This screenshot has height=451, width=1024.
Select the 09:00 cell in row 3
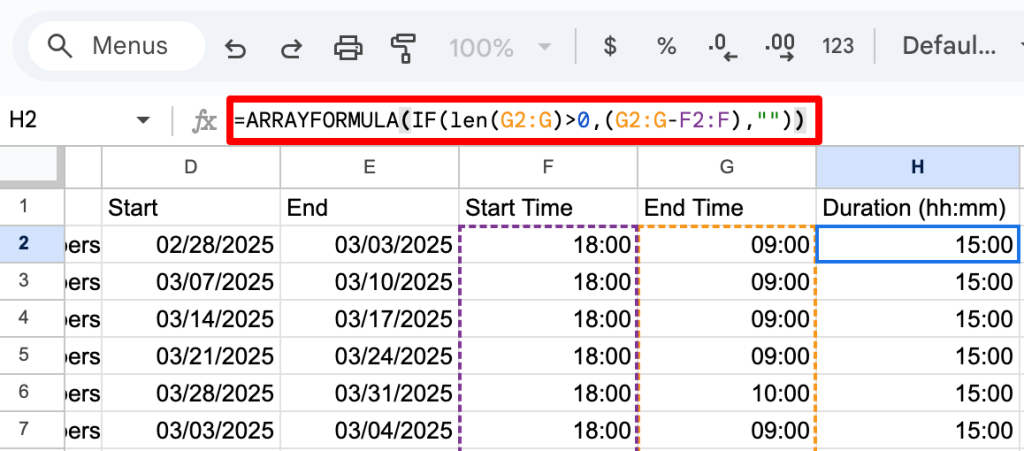coord(726,282)
